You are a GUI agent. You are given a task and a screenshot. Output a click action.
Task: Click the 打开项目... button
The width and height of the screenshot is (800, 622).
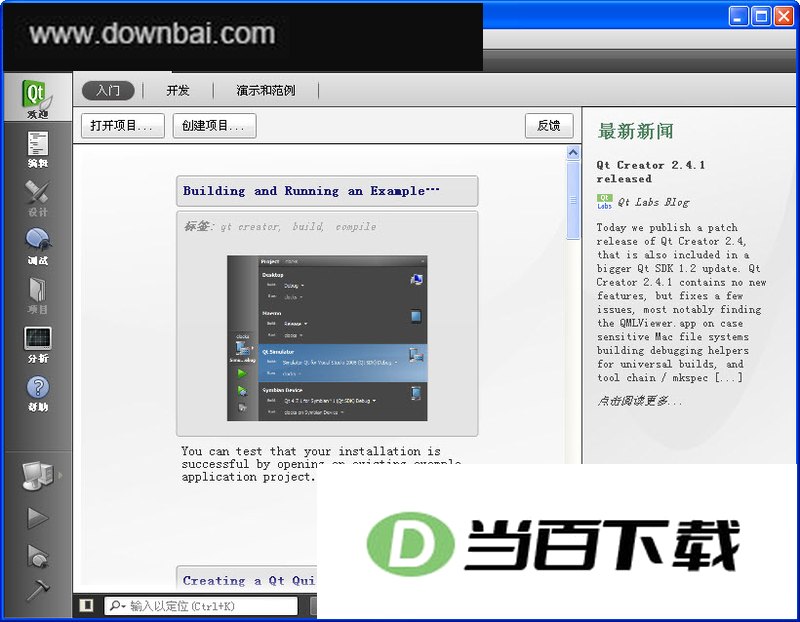[122, 126]
